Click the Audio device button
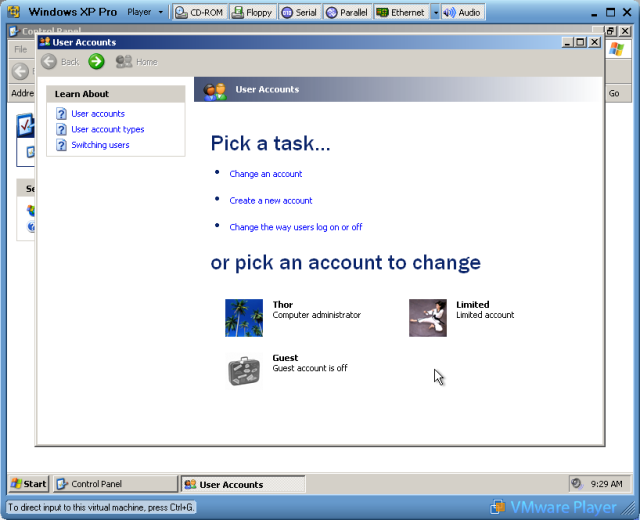 pos(463,13)
